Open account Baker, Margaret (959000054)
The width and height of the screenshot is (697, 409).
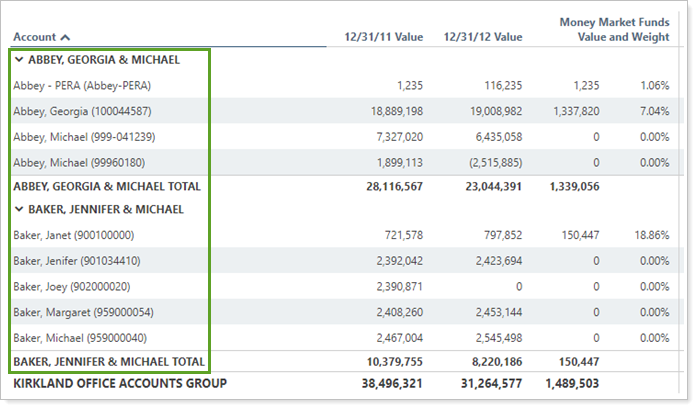[x=82, y=311]
